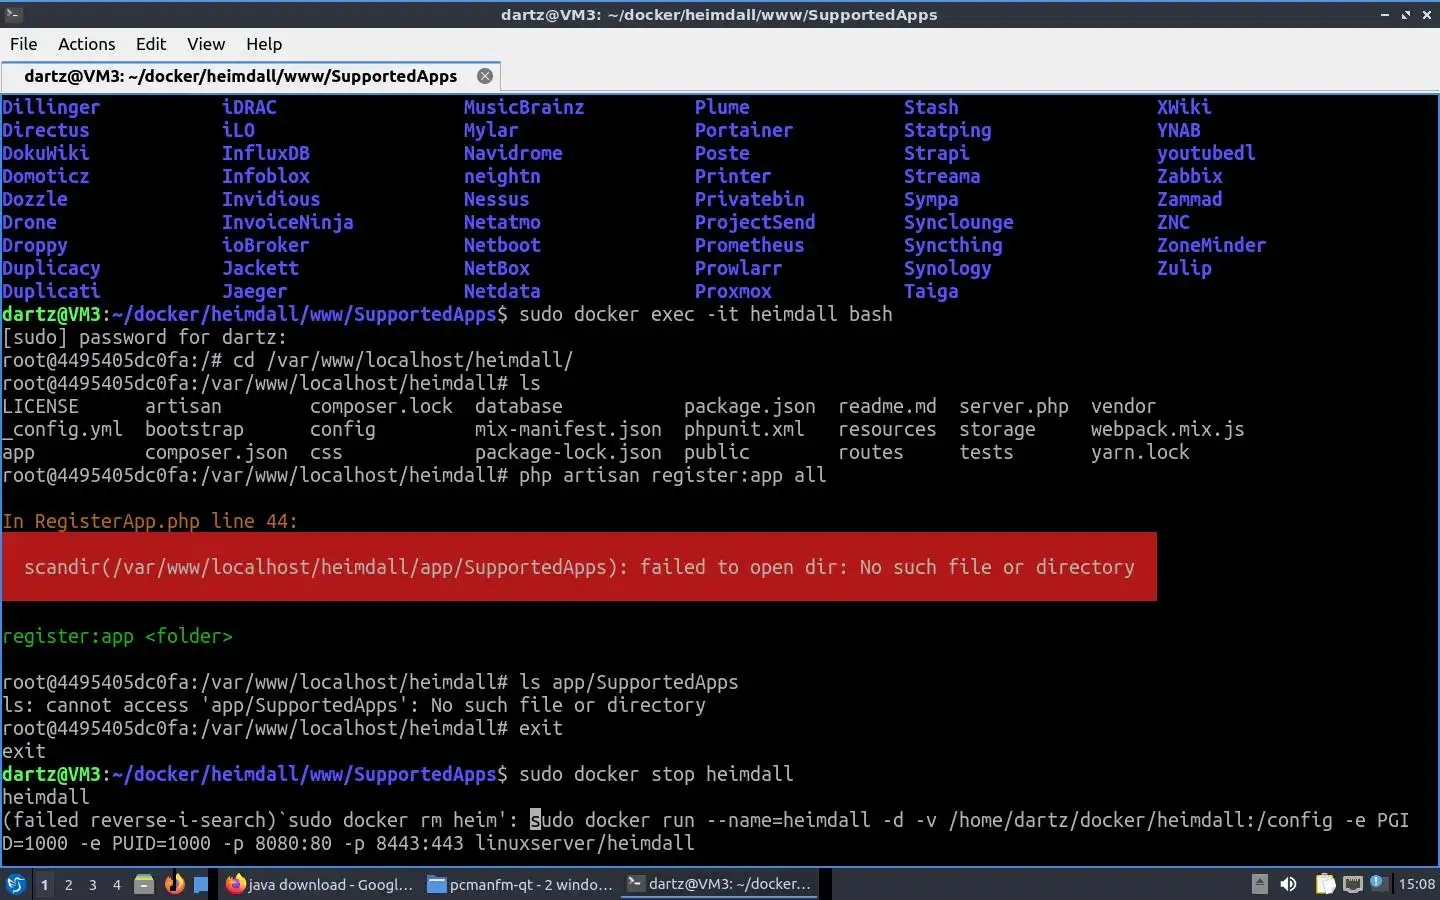Screen dimensions: 1440x900
Task: Switch to virtual desktop 3
Action: (93, 884)
